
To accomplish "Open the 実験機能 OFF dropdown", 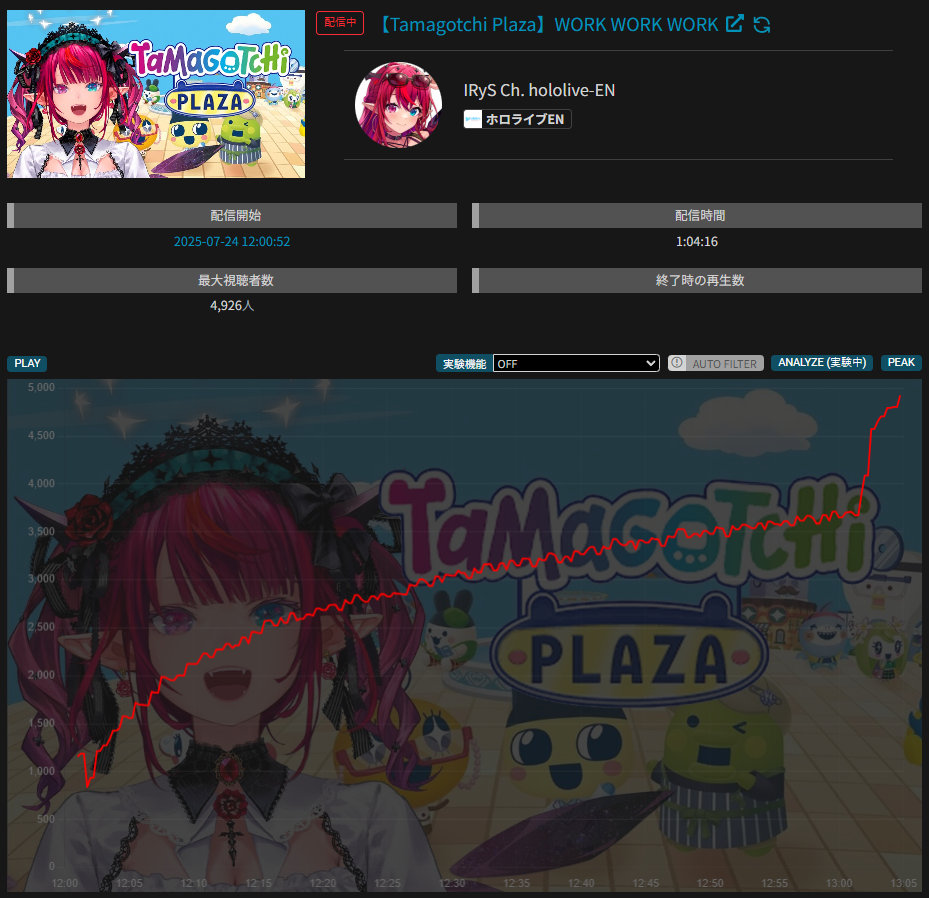I will [x=576, y=363].
